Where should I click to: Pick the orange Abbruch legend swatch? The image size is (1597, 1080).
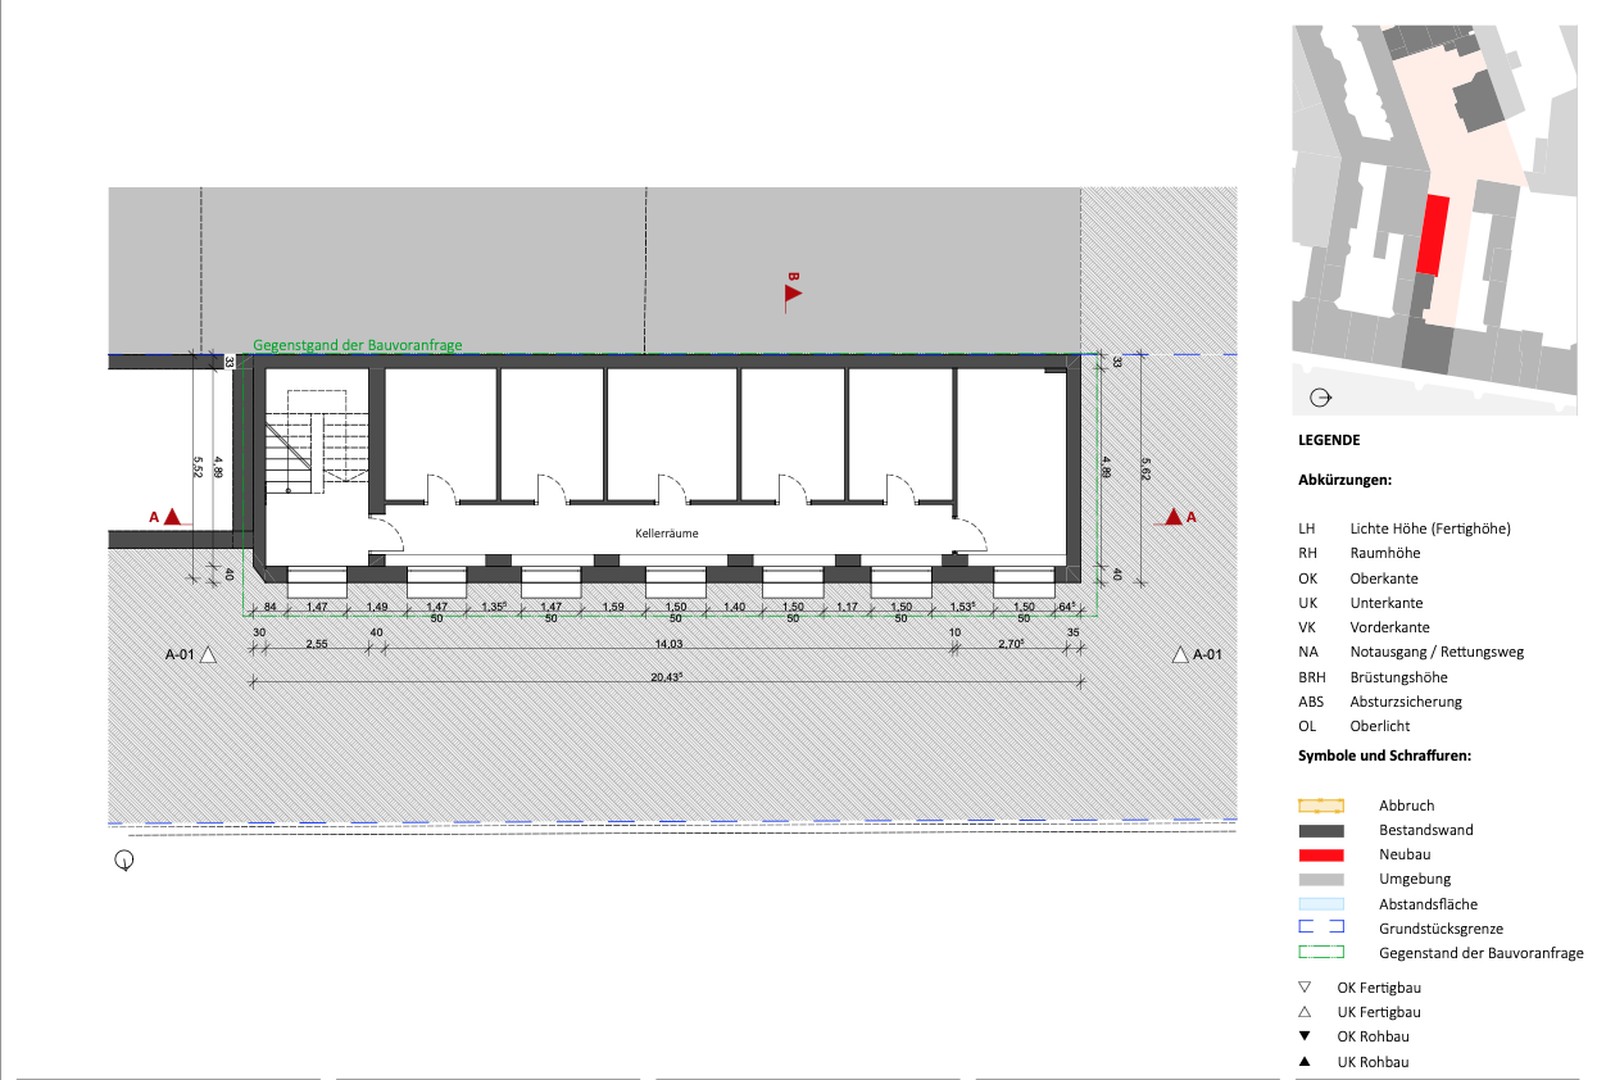(x=1320, y=806)
